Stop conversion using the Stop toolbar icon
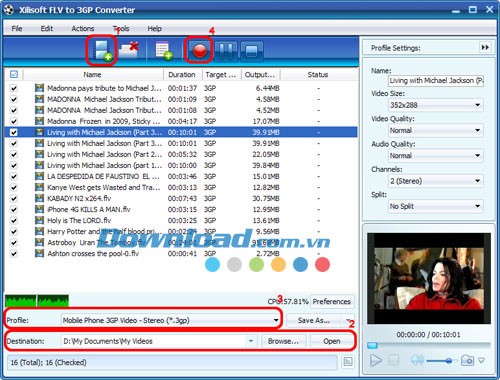The width and height of the screenshot is (500, 380). pyautogui.click(x=251, y=51)
